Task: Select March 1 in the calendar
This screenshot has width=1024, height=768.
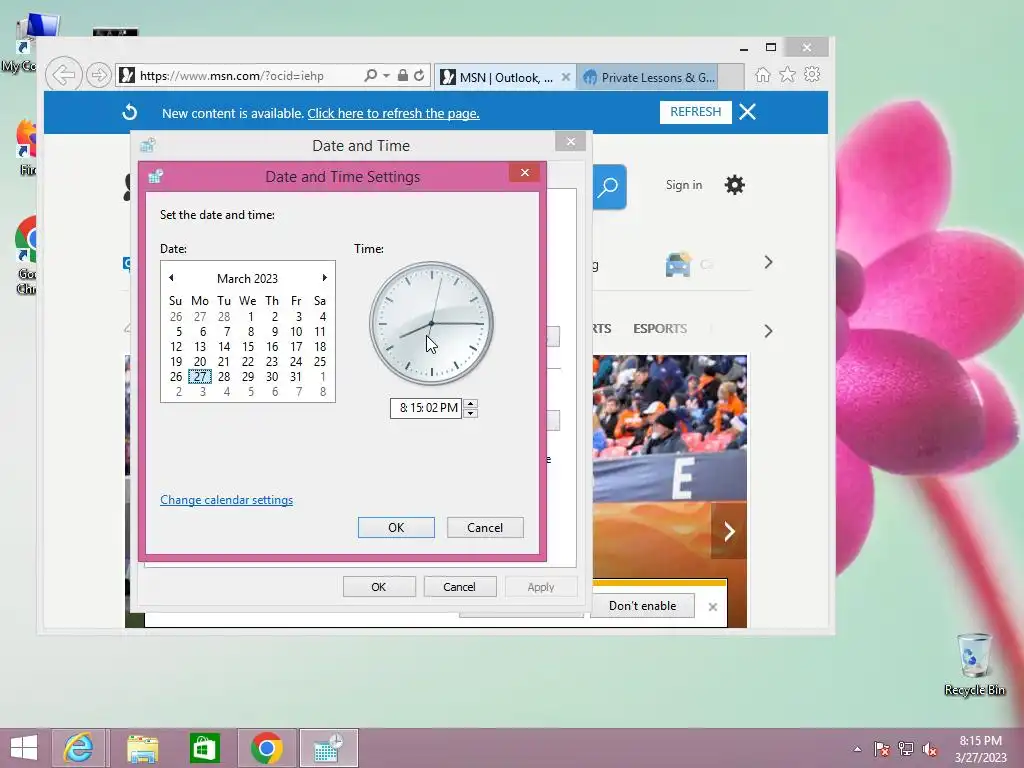Action: coord(250,316)
